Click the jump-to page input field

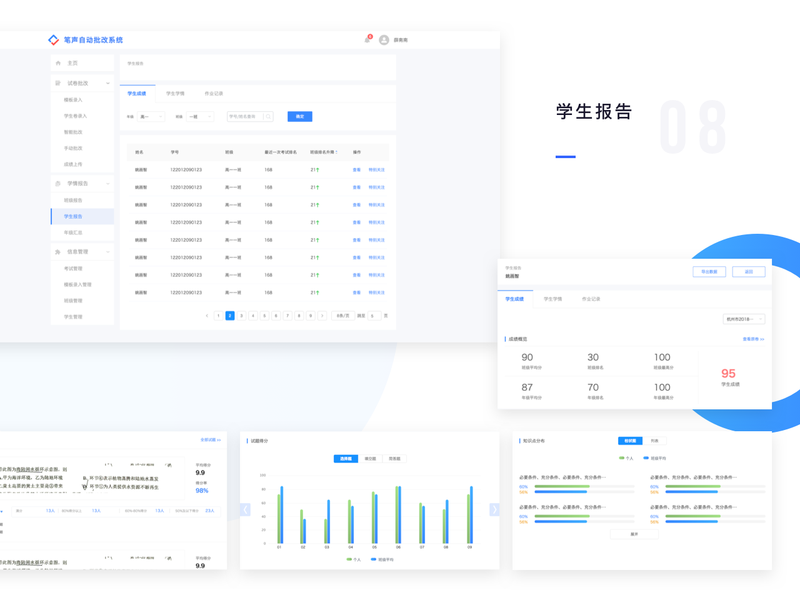(374, 316)
